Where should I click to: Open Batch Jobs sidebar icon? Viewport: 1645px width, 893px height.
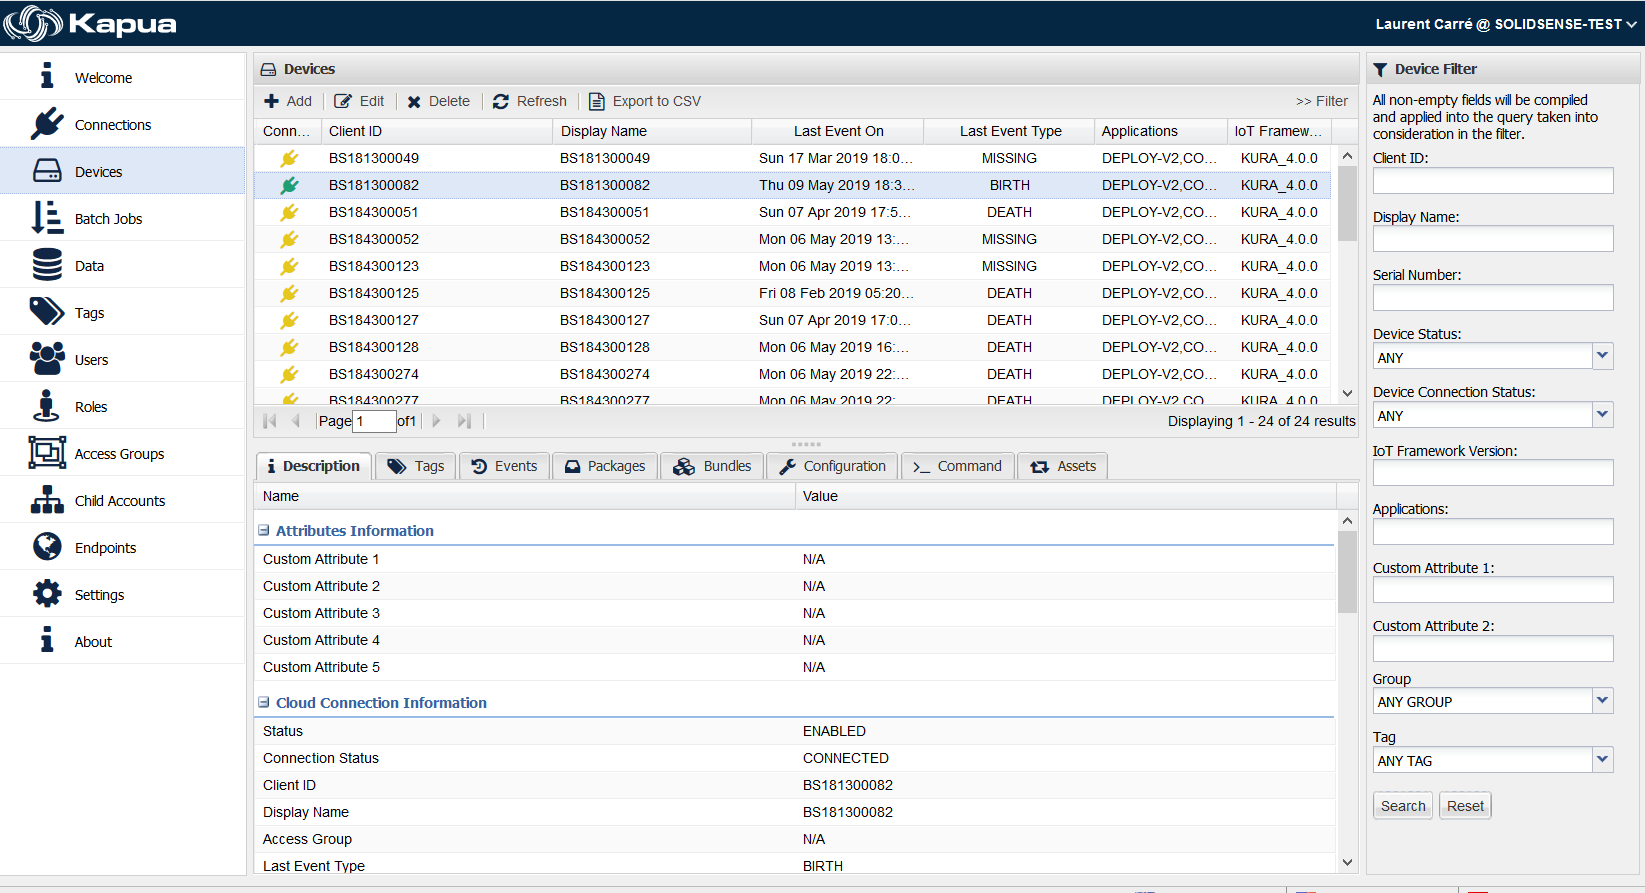[47, 218]
